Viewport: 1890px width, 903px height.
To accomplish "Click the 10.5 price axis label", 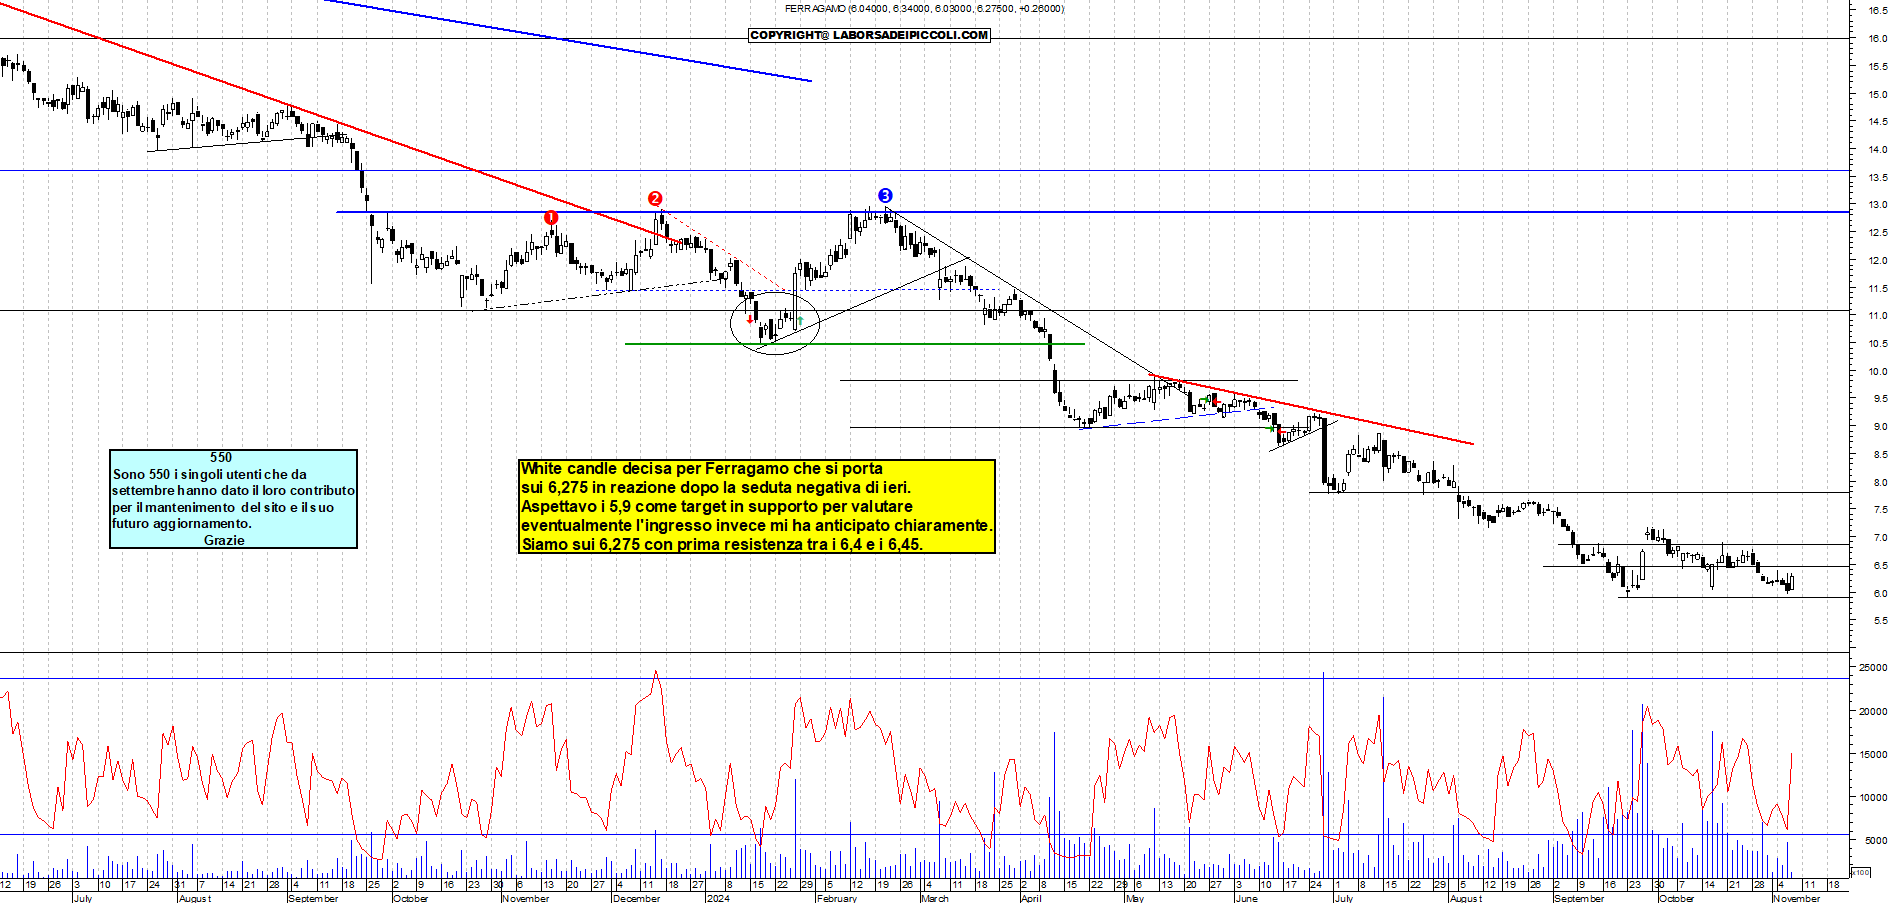I will click(x=1878, y=344).
